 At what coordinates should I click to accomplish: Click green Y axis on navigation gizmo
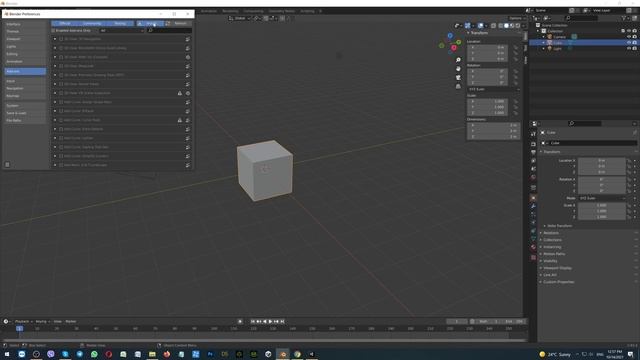459,42
